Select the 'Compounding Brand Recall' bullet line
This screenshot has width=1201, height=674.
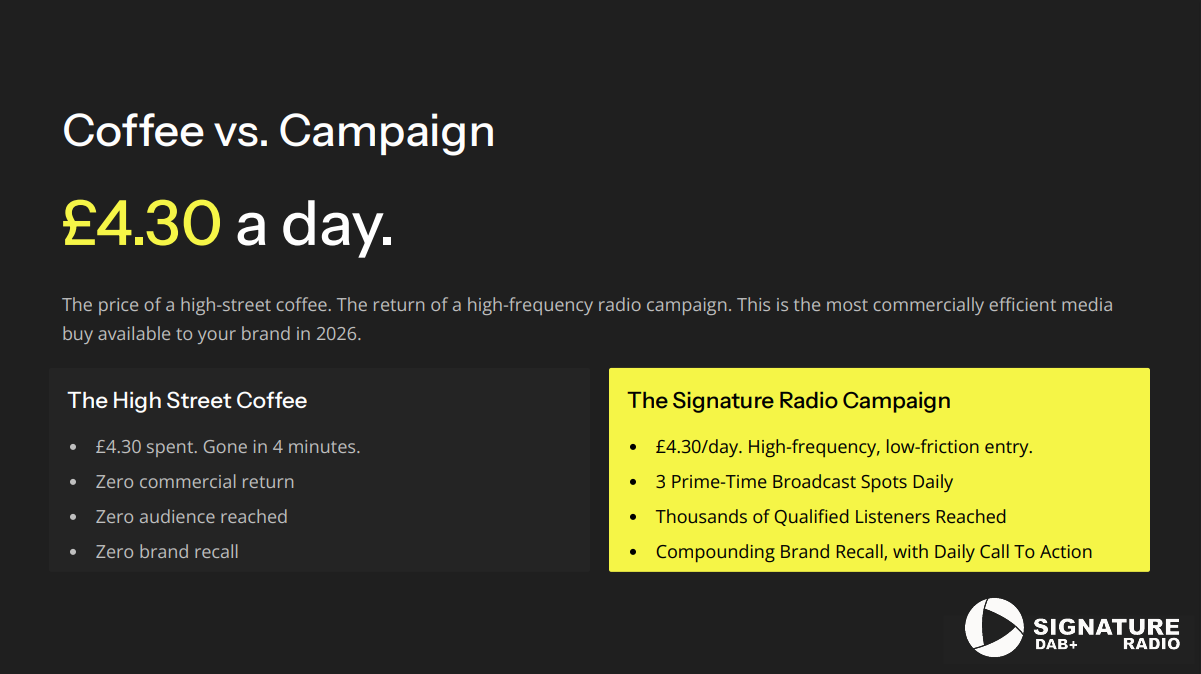point(873,552)
